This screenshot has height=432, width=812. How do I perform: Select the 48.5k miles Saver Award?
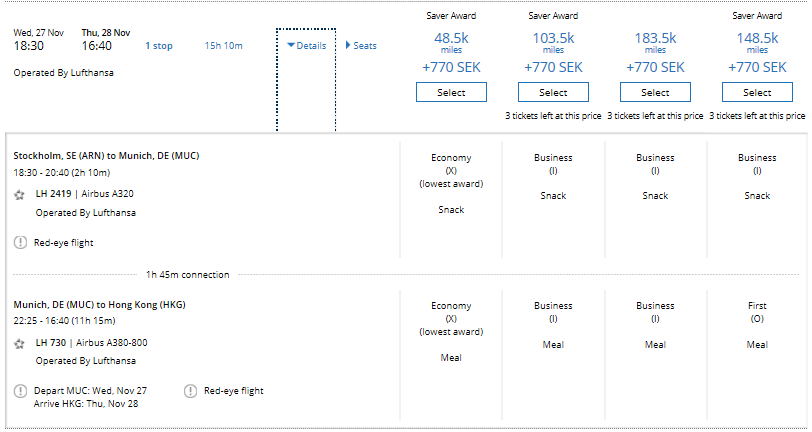[x=451, y=92]
